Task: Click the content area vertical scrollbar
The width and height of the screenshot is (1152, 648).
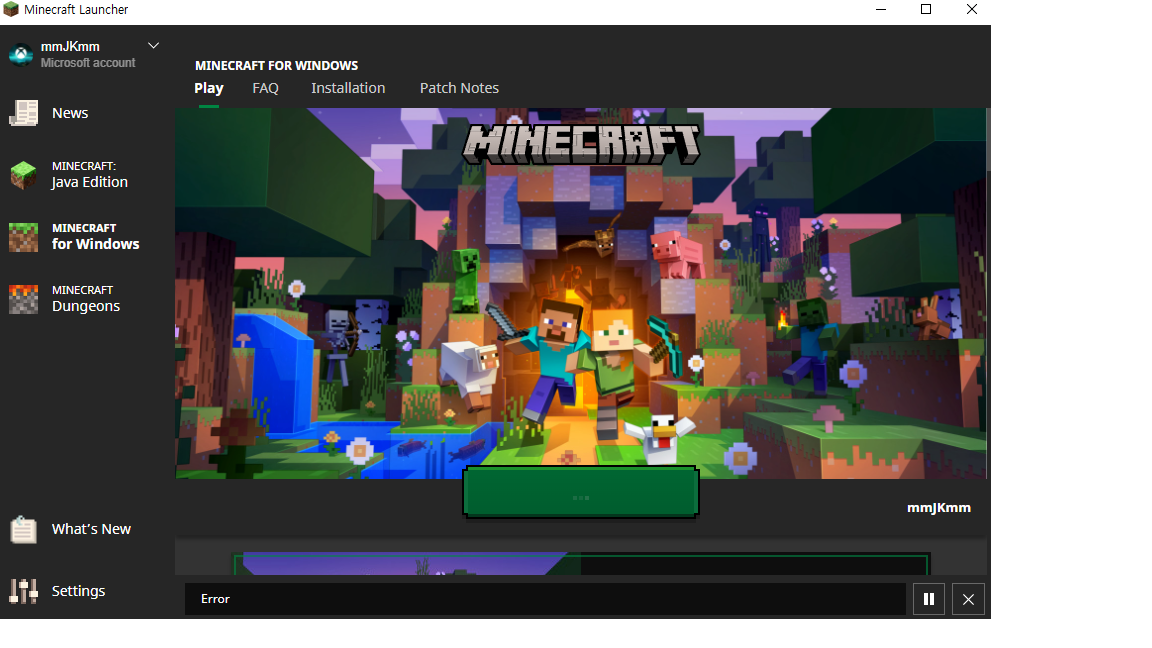Action: click(x=988, y=140)
